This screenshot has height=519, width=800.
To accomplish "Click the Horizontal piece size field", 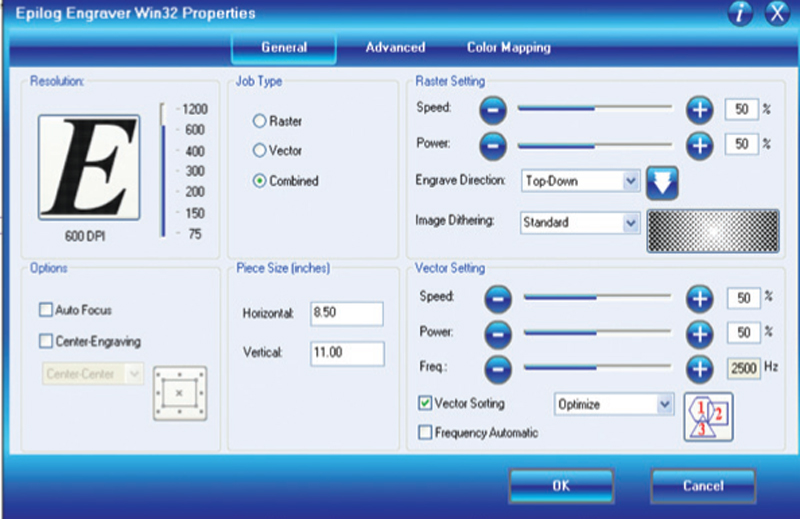I will tap(346, 313).
